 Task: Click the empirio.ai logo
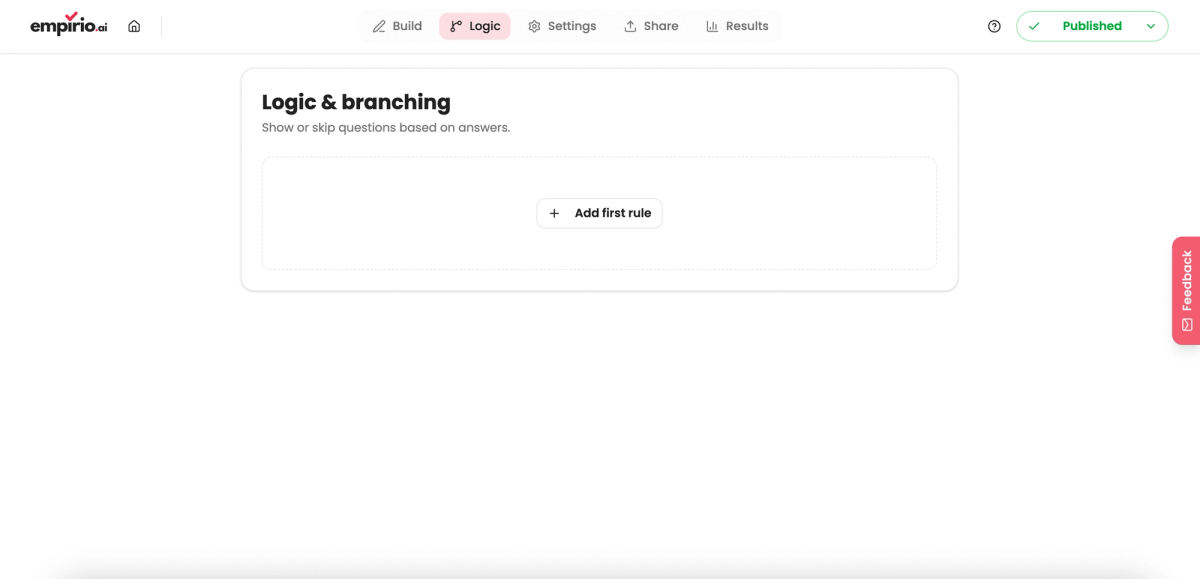point(69,25)
